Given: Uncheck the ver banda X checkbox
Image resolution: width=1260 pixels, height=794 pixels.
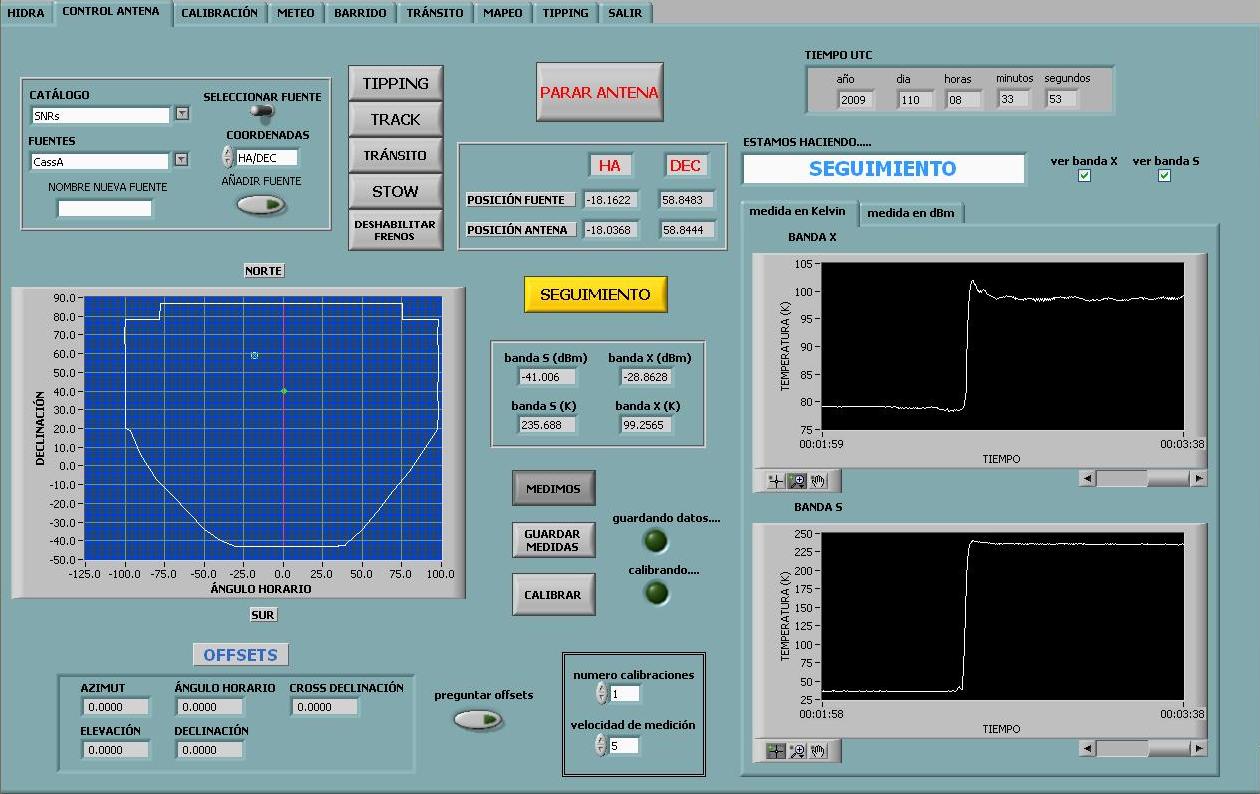Looking at the screenshot, I should click(x=1084, y=176).
